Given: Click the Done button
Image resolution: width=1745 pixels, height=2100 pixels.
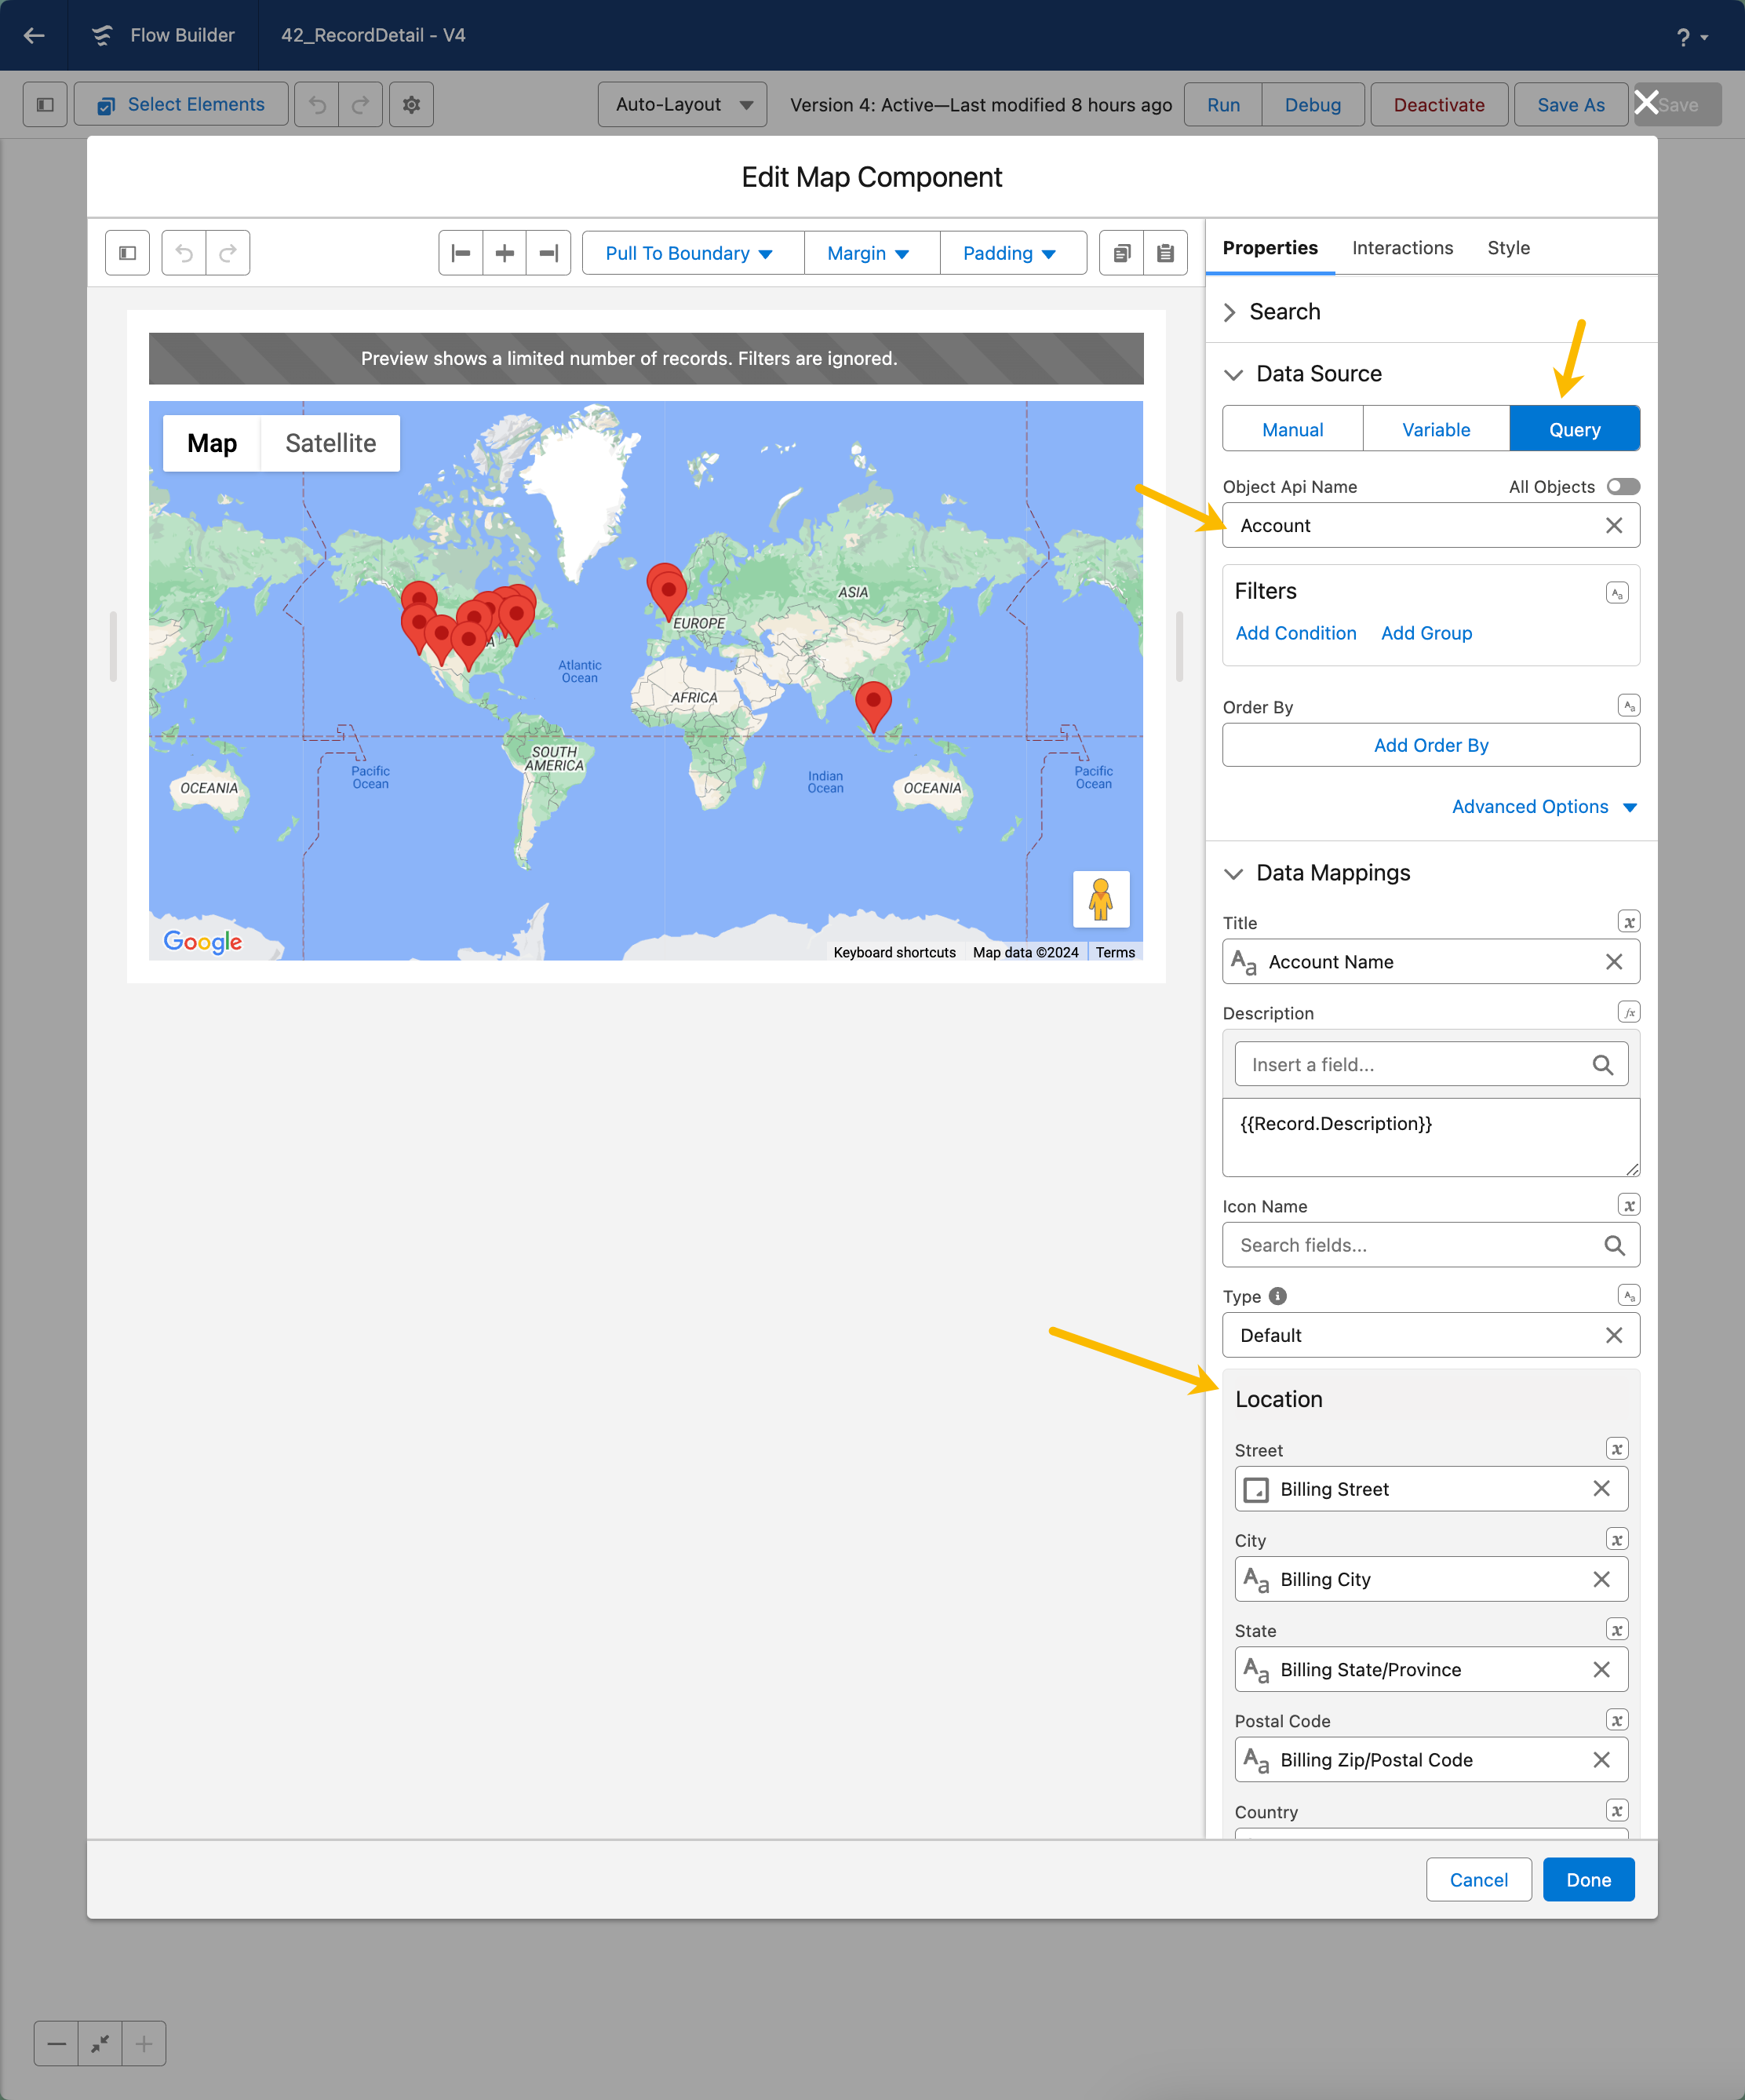Looking at the screenshot, I should point(1588,1880).
